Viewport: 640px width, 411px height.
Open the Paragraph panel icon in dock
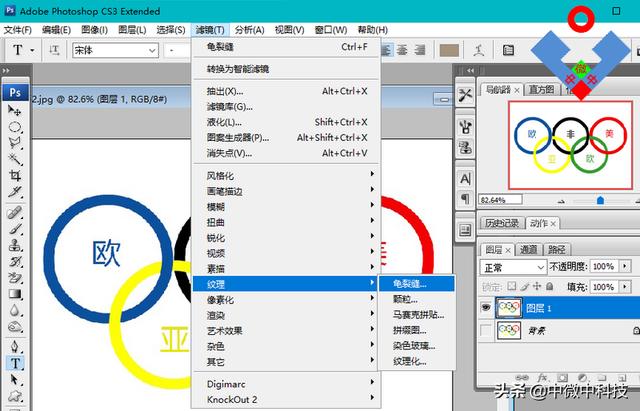point(465,198)
